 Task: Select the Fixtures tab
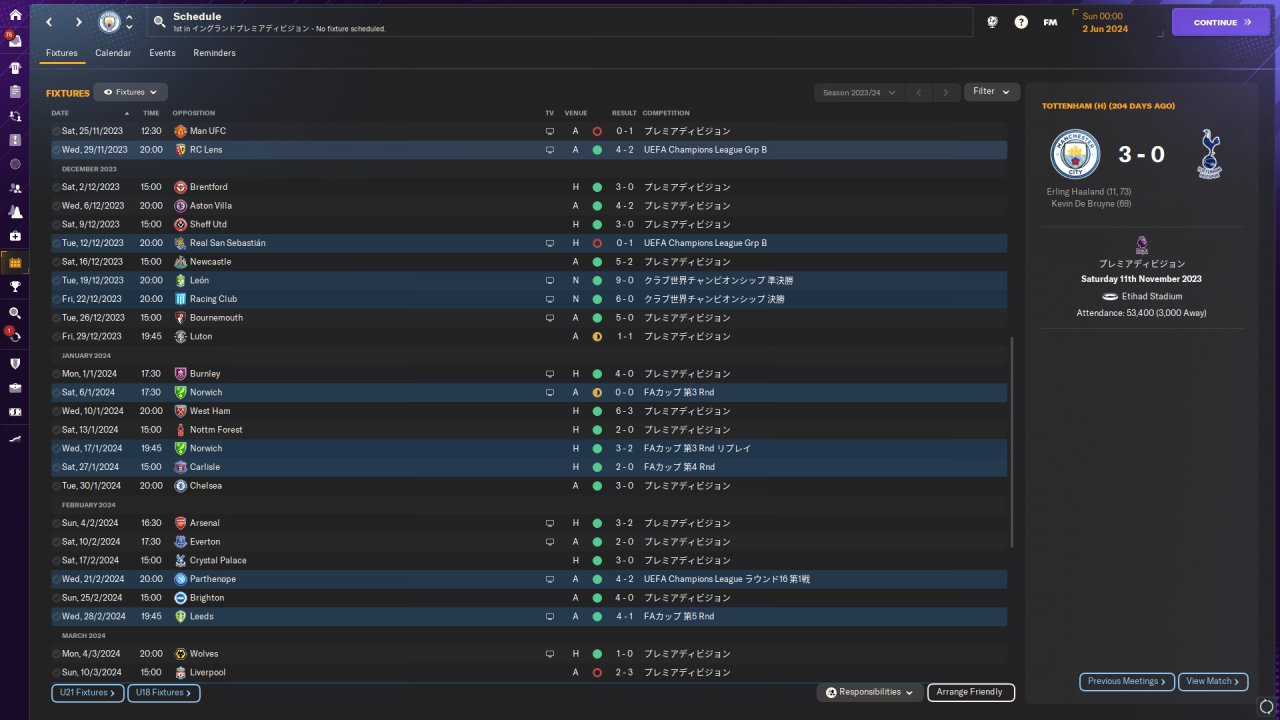[x=62, y=53]
